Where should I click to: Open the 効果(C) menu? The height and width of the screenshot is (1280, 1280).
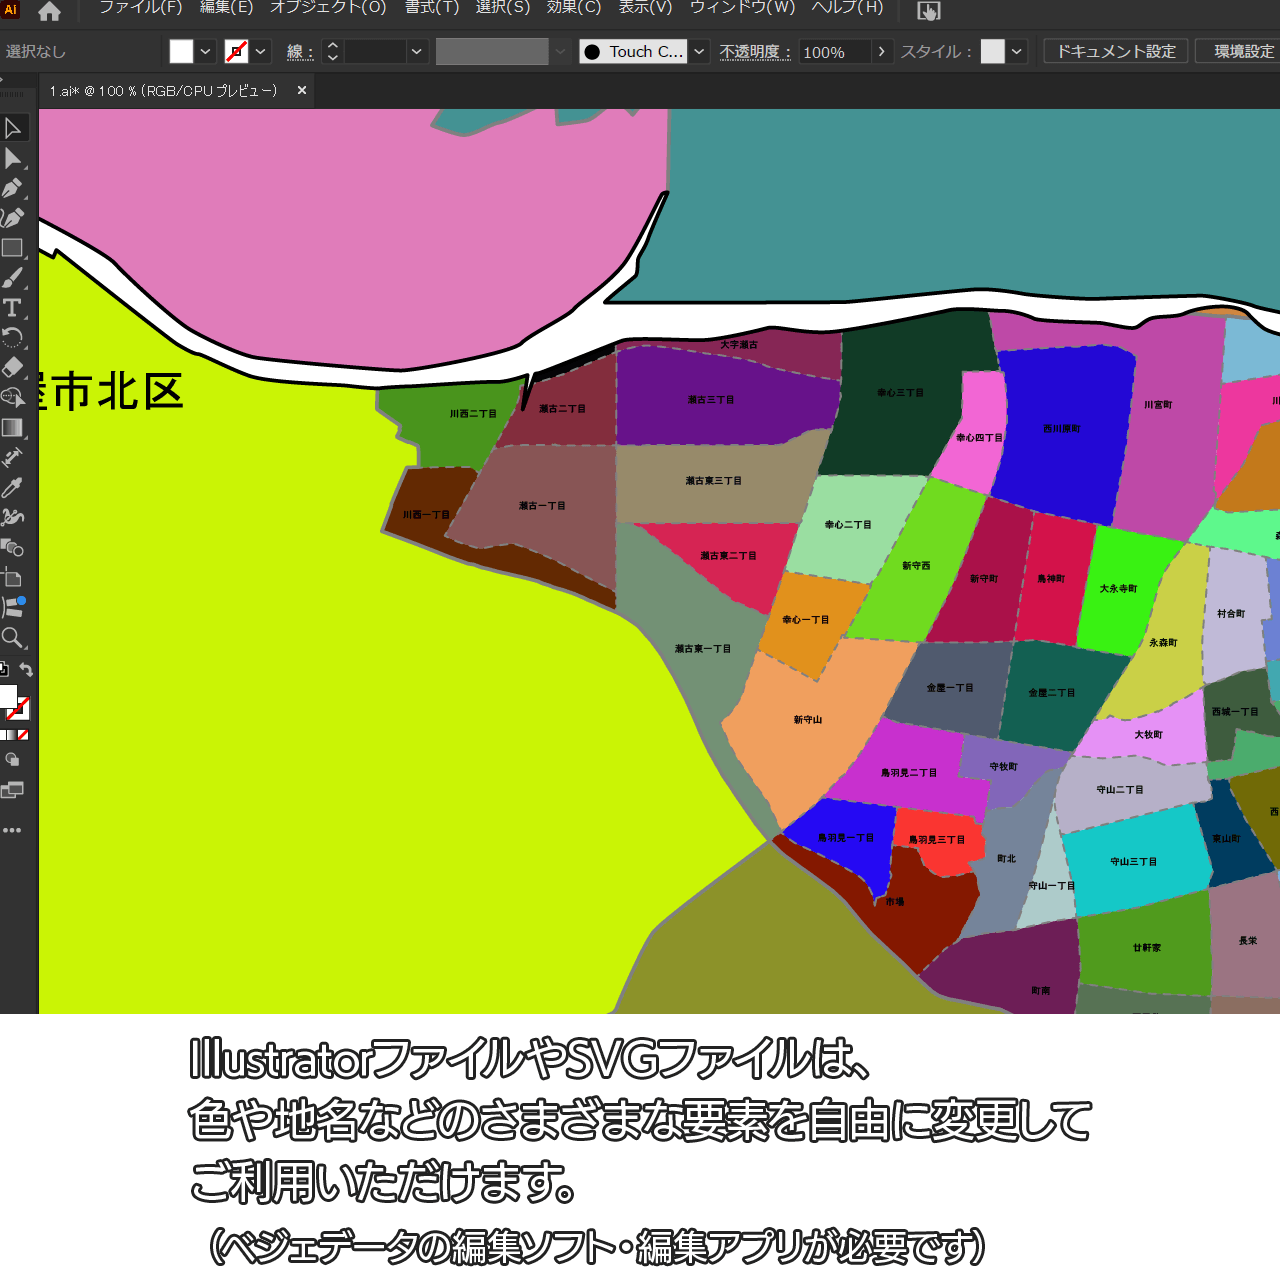(573, 8)
